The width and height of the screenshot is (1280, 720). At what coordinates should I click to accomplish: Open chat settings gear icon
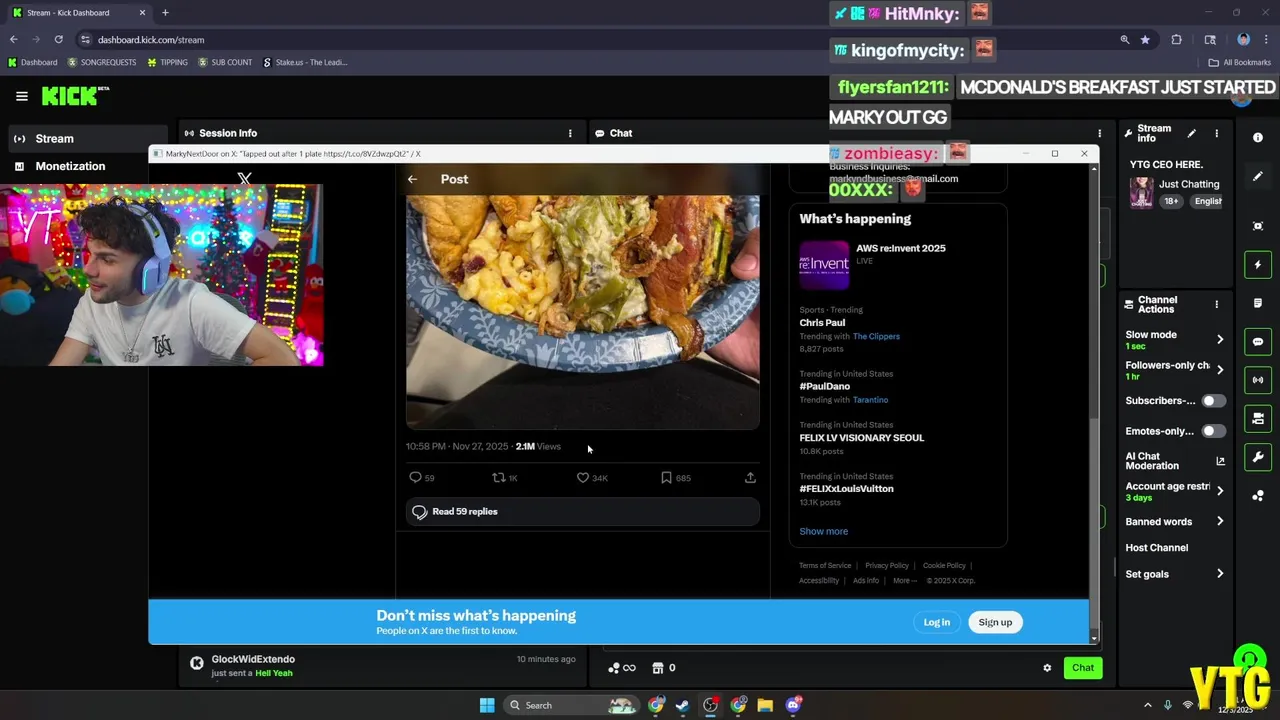point(1047,668)
